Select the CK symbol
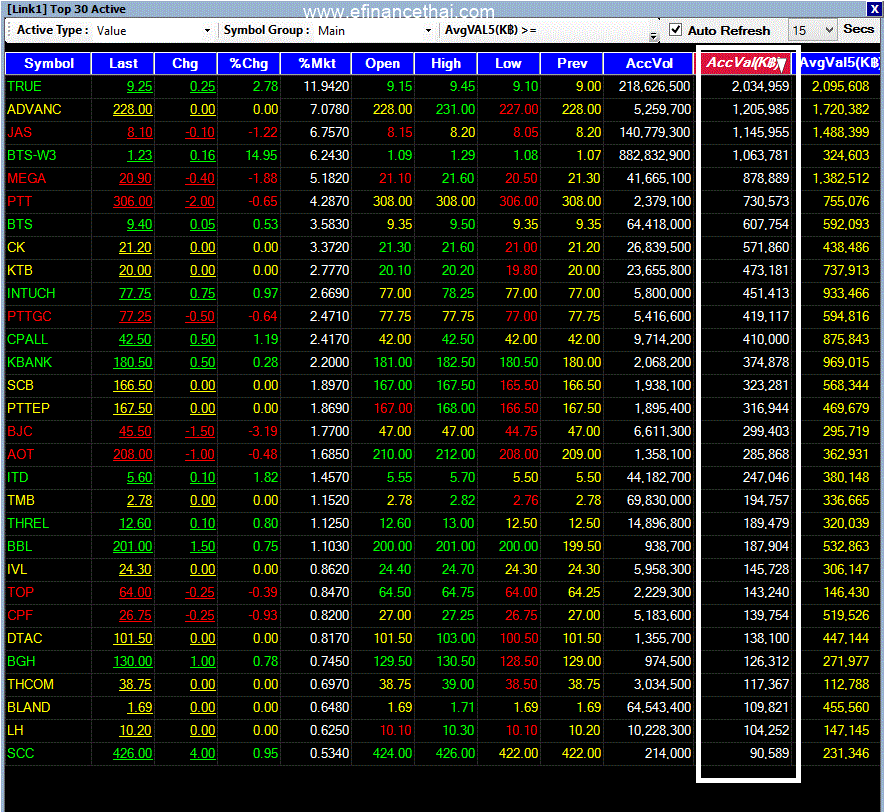Image resolution: width=885 pixels, height=812 pixels. (x=16, y=247)
